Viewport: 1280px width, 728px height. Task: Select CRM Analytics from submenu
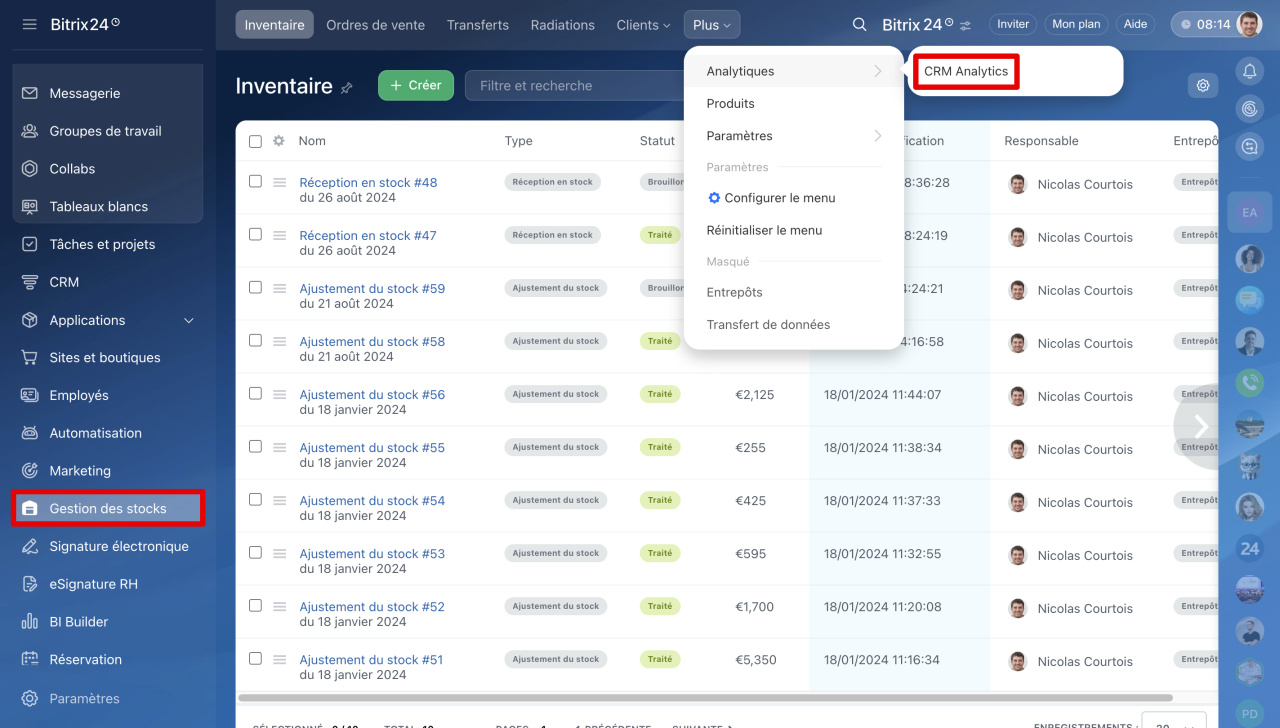pyautogui.click(x=965, y=72)
